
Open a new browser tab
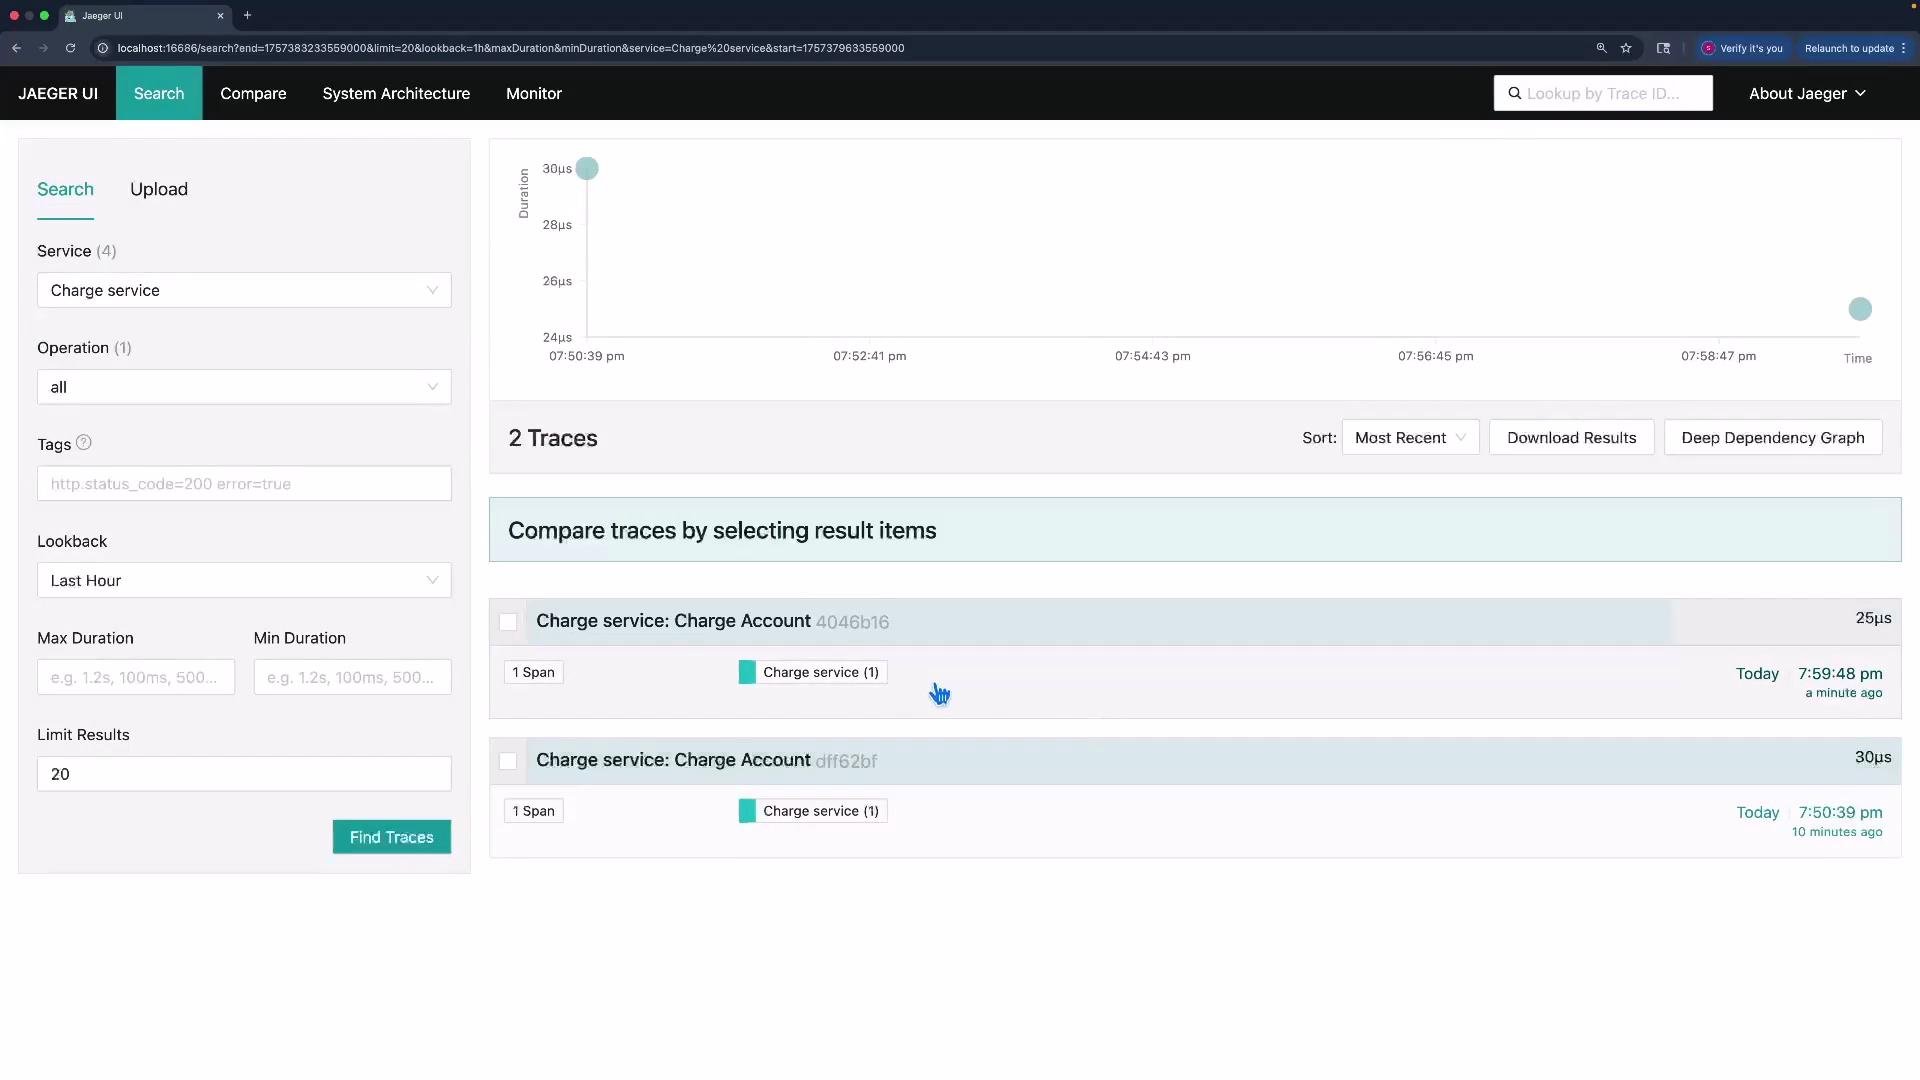(x=247, y=15)
